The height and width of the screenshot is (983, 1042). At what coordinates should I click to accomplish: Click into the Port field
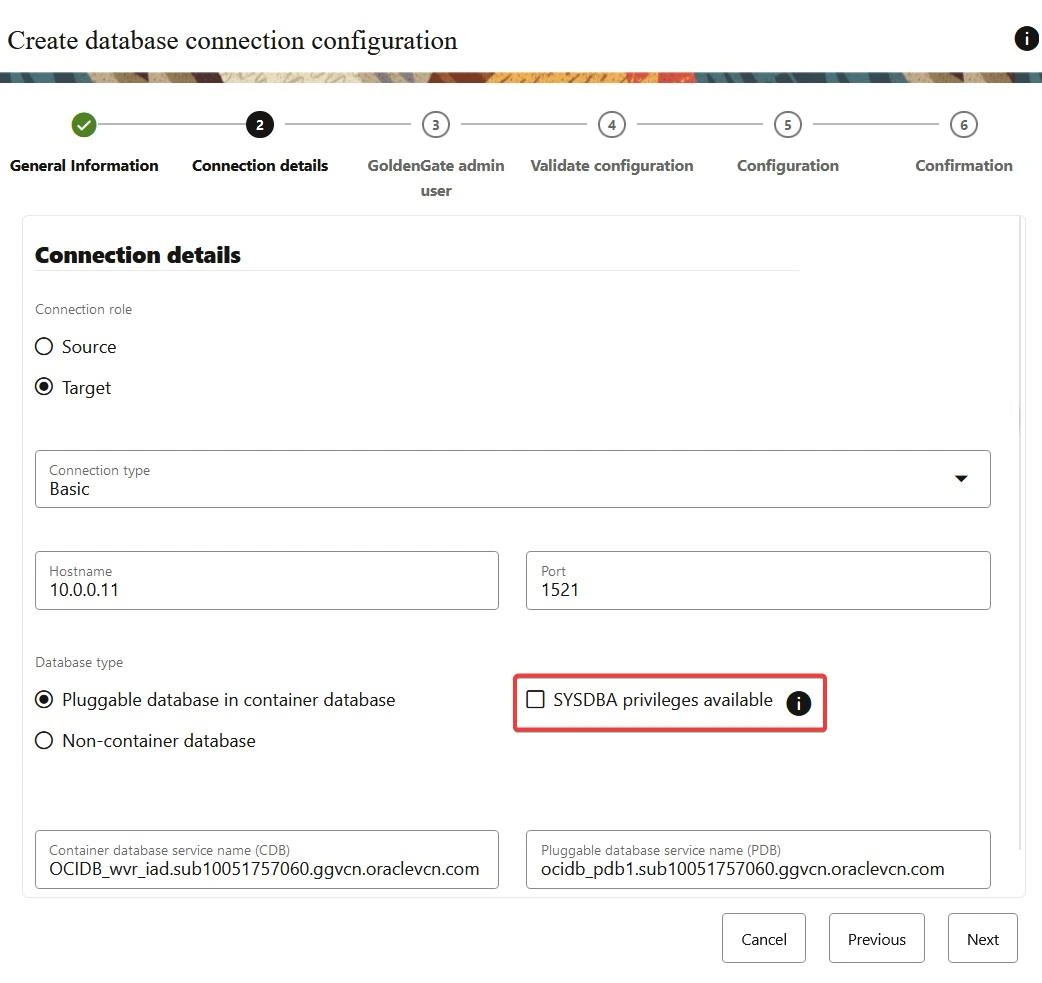(x=757, y=589)
